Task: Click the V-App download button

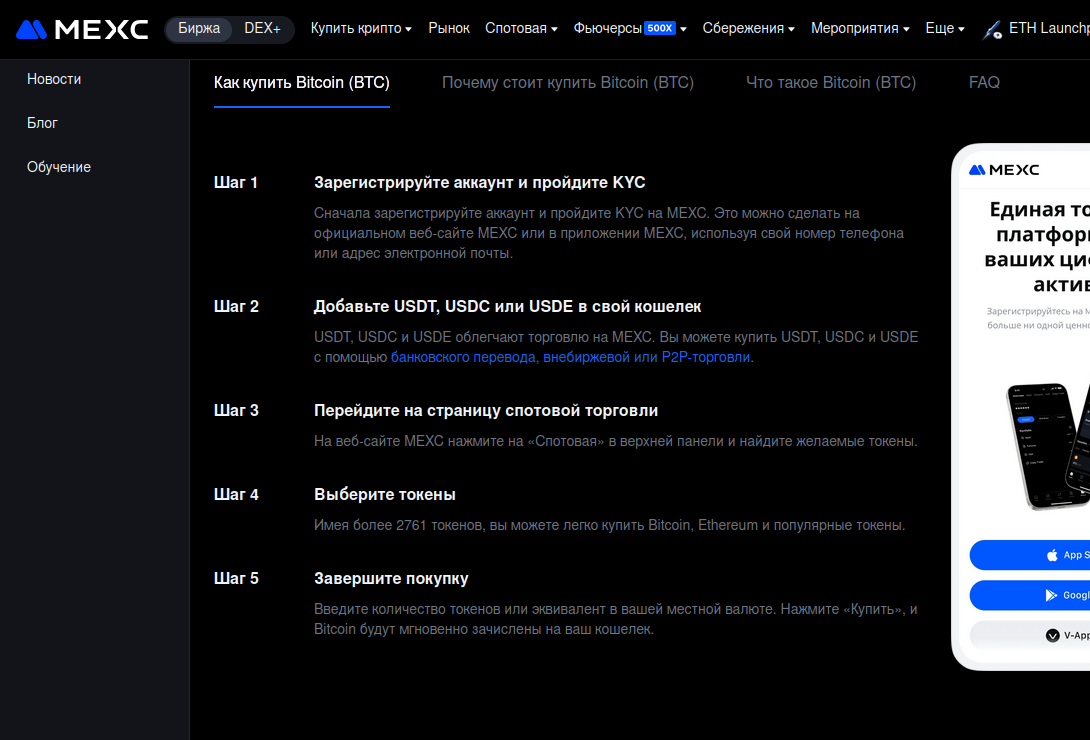Action: (x=1030, y=635)
